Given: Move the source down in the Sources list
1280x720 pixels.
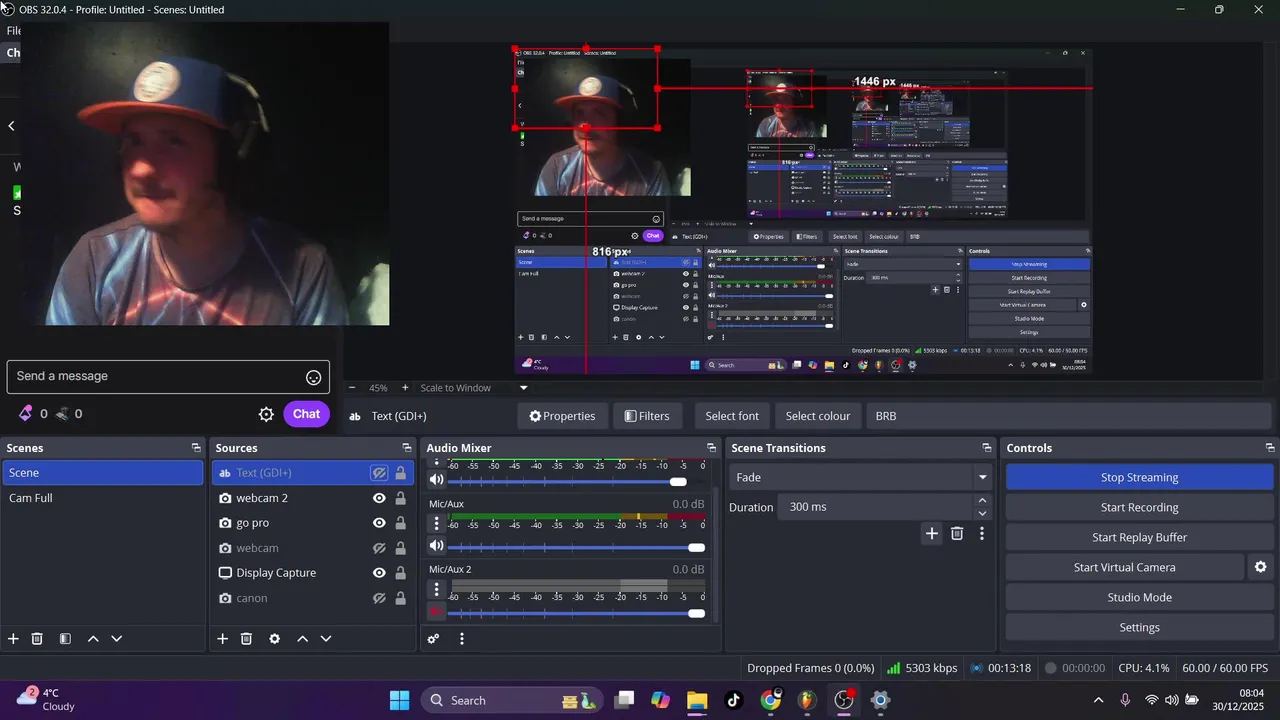Looking at the screenshot, I should click(326, 638).
